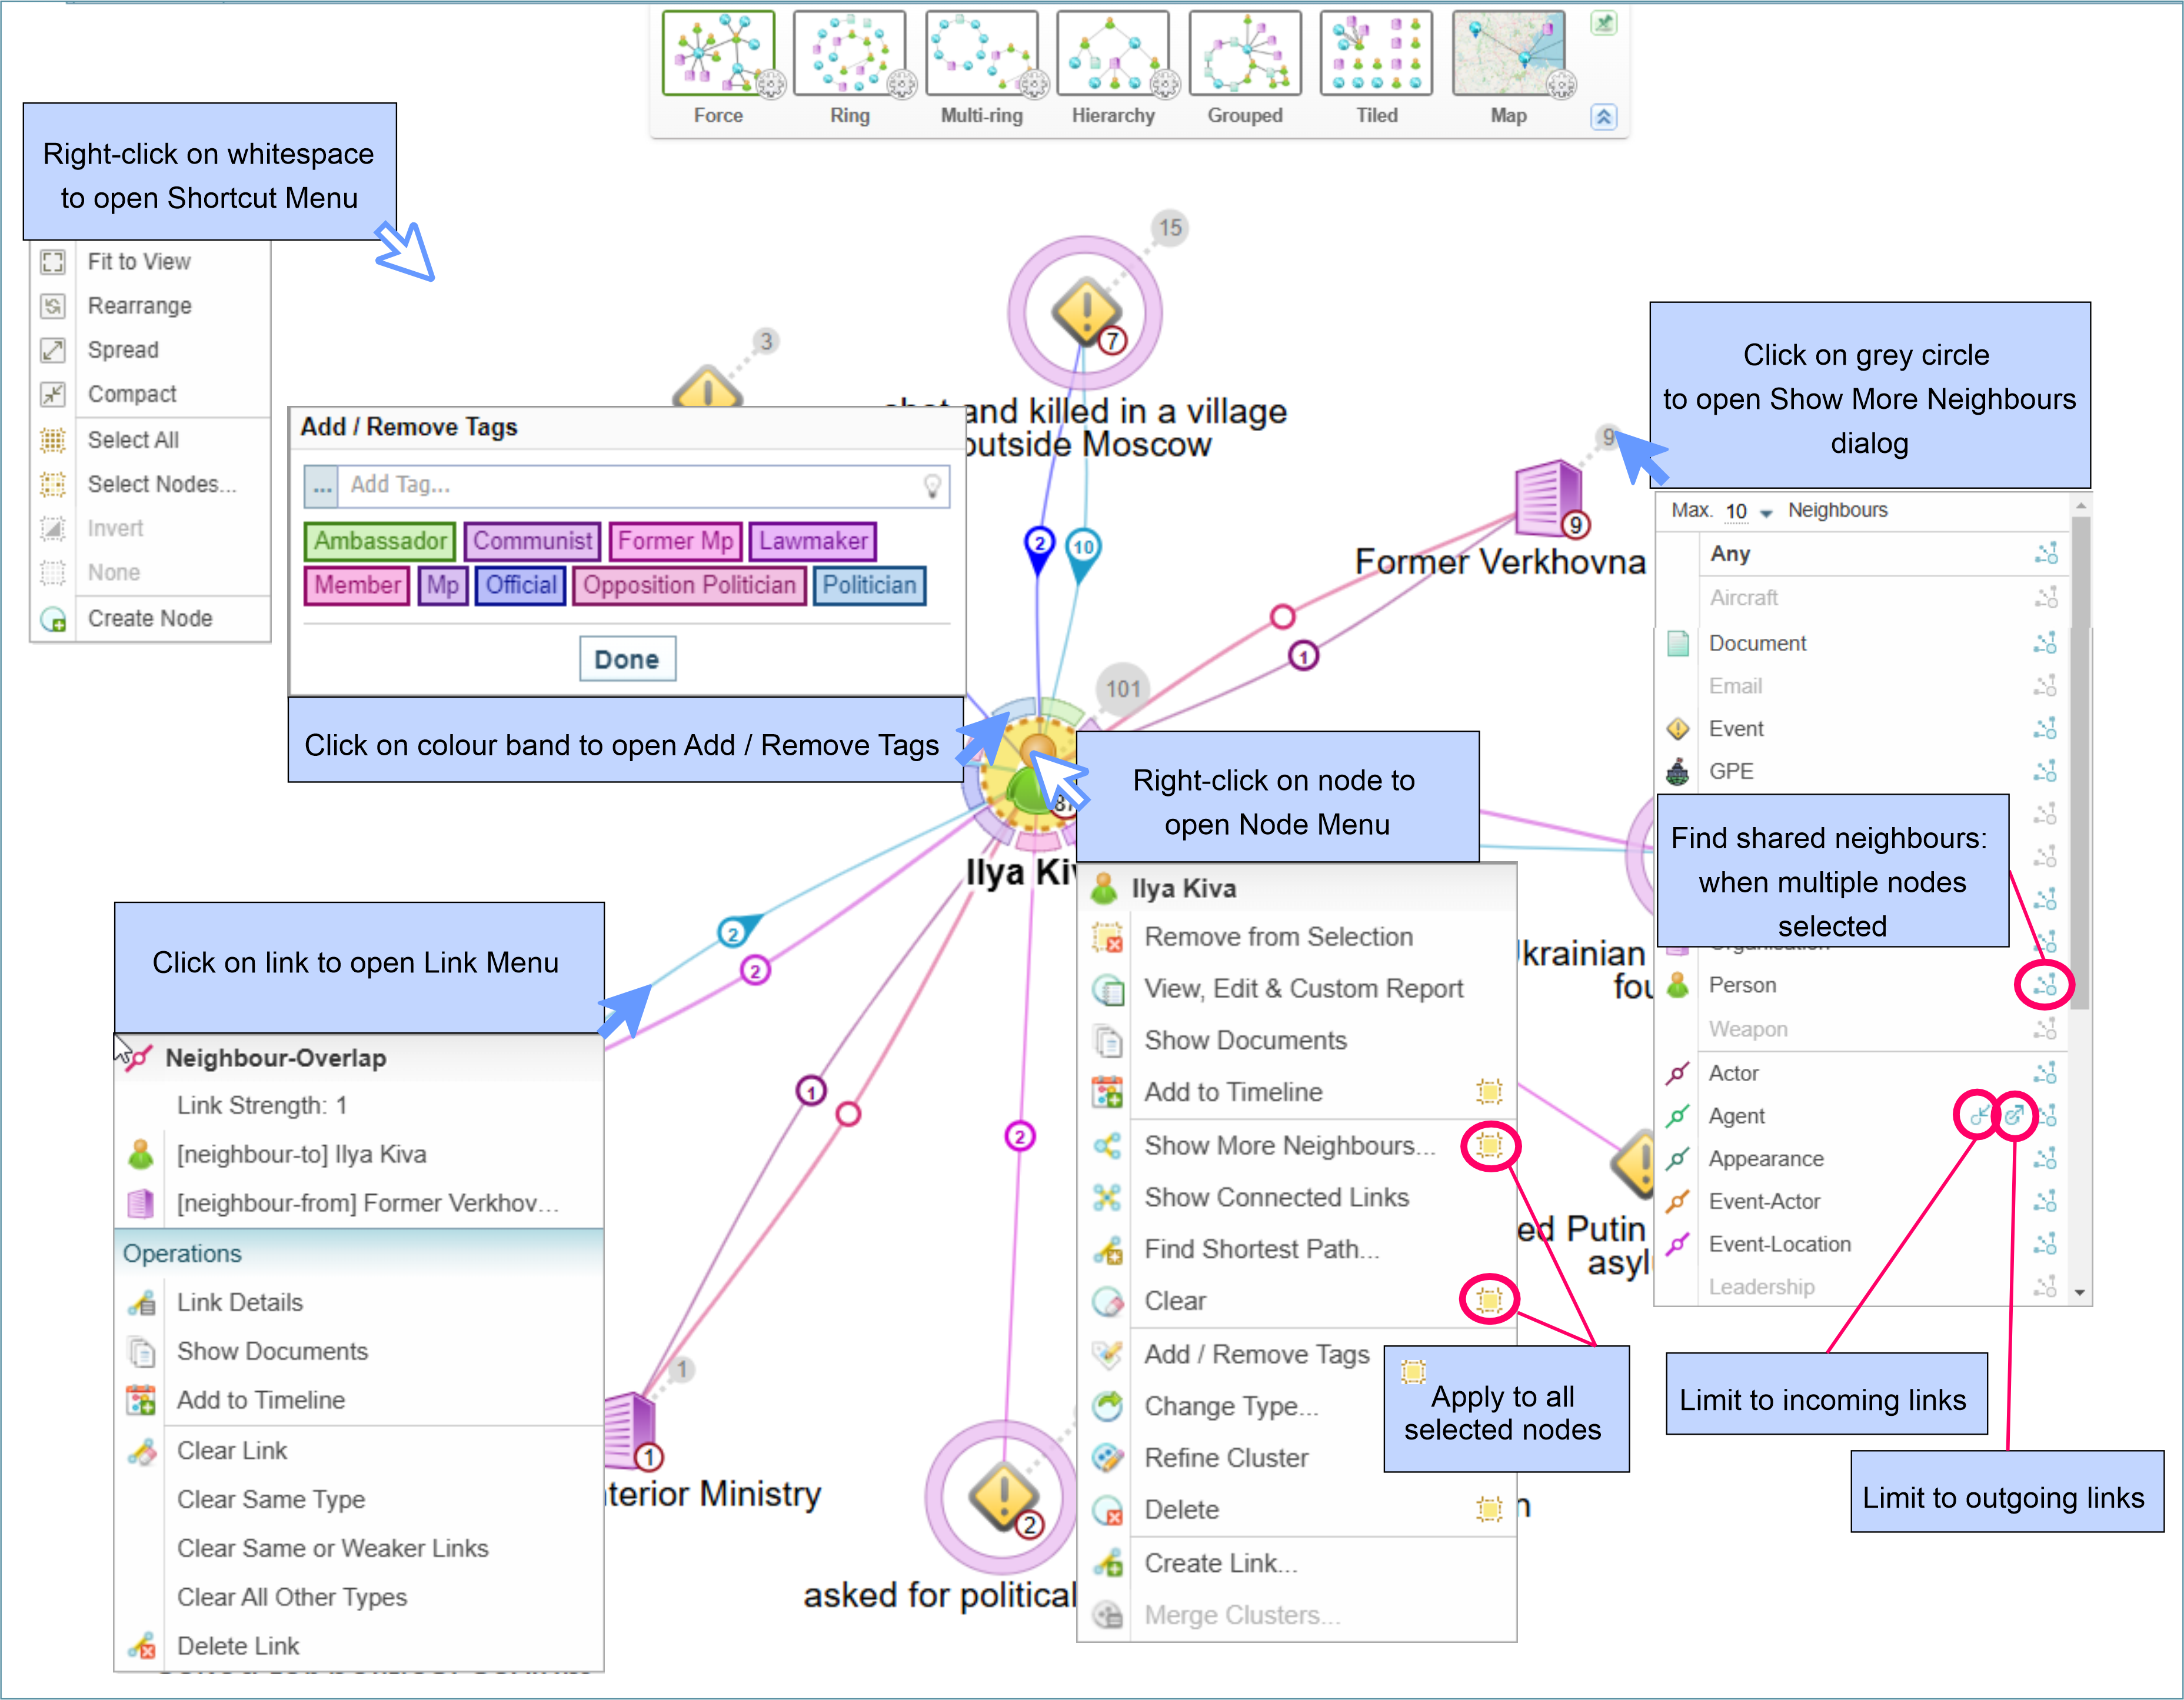The height and width of the screenshot is (1700, 2184).
Task: Click the Ring layout settings gear
Action: [x=902, y=85]
